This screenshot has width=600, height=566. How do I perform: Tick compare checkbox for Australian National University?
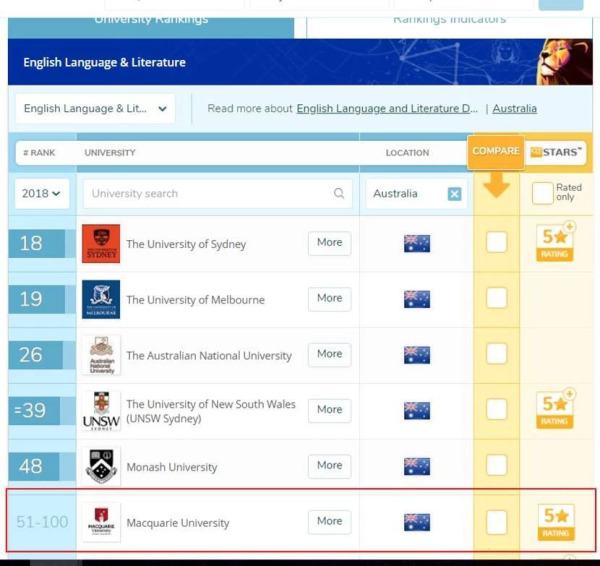[x=496, y=354]
